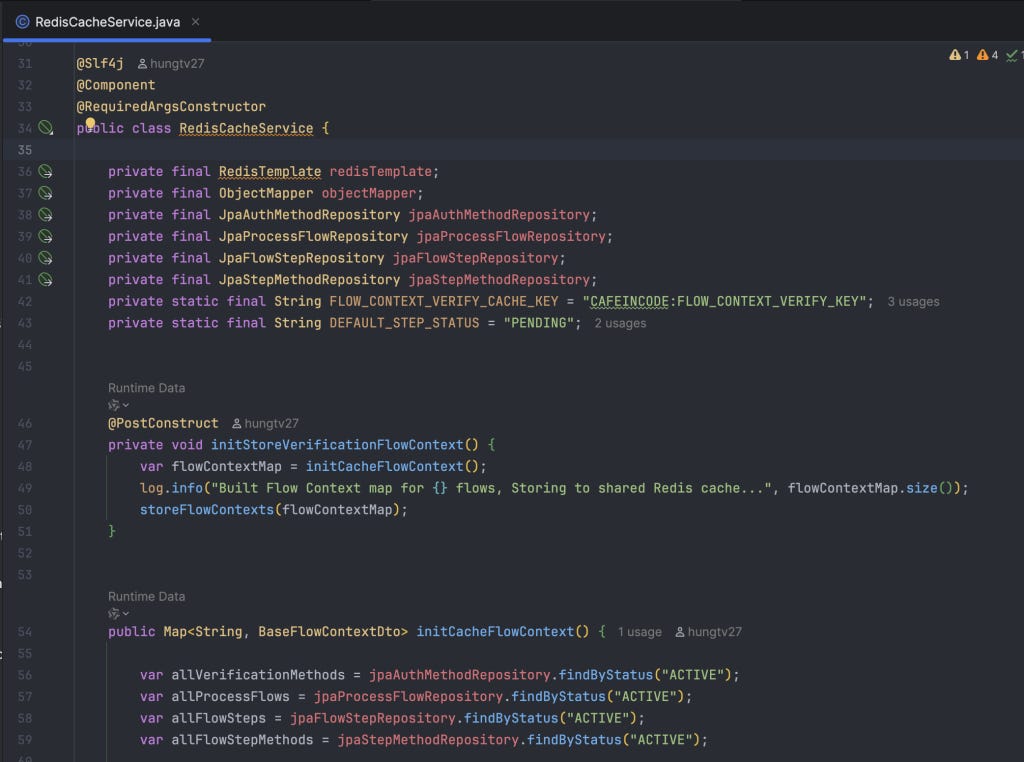Open the 3 usages hint link
Viewport: 1024px width, 762px height.
(x=913, y=302)
